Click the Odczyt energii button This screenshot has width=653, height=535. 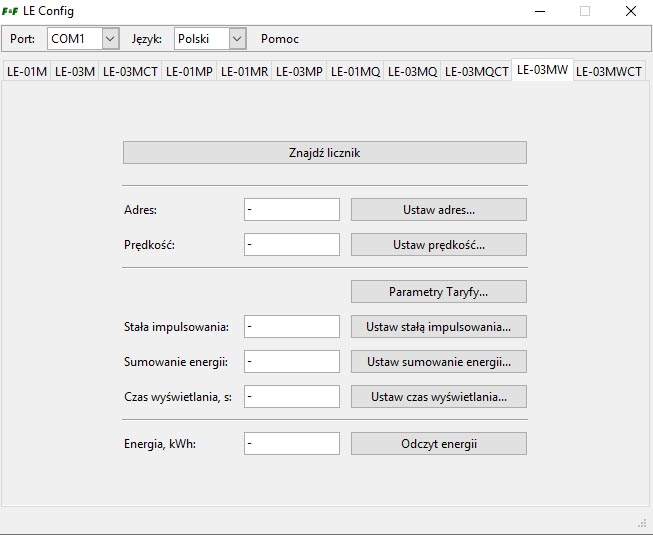coord(439,443)
